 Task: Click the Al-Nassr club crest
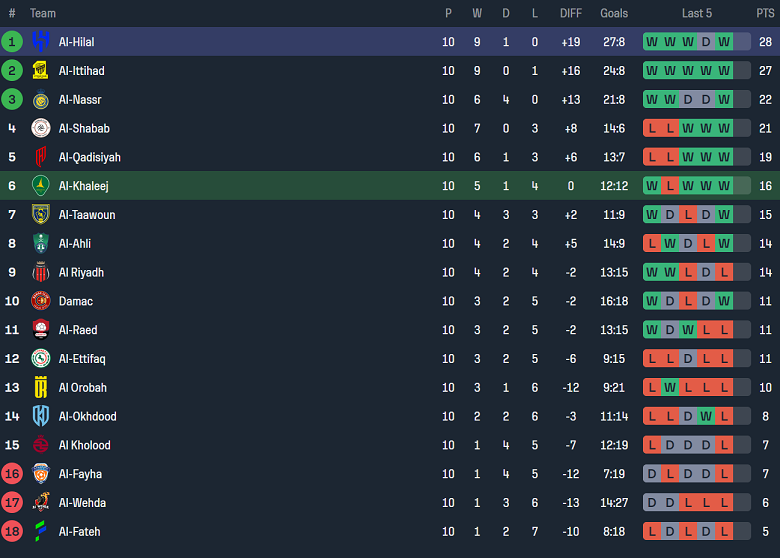tap(41, 100)
